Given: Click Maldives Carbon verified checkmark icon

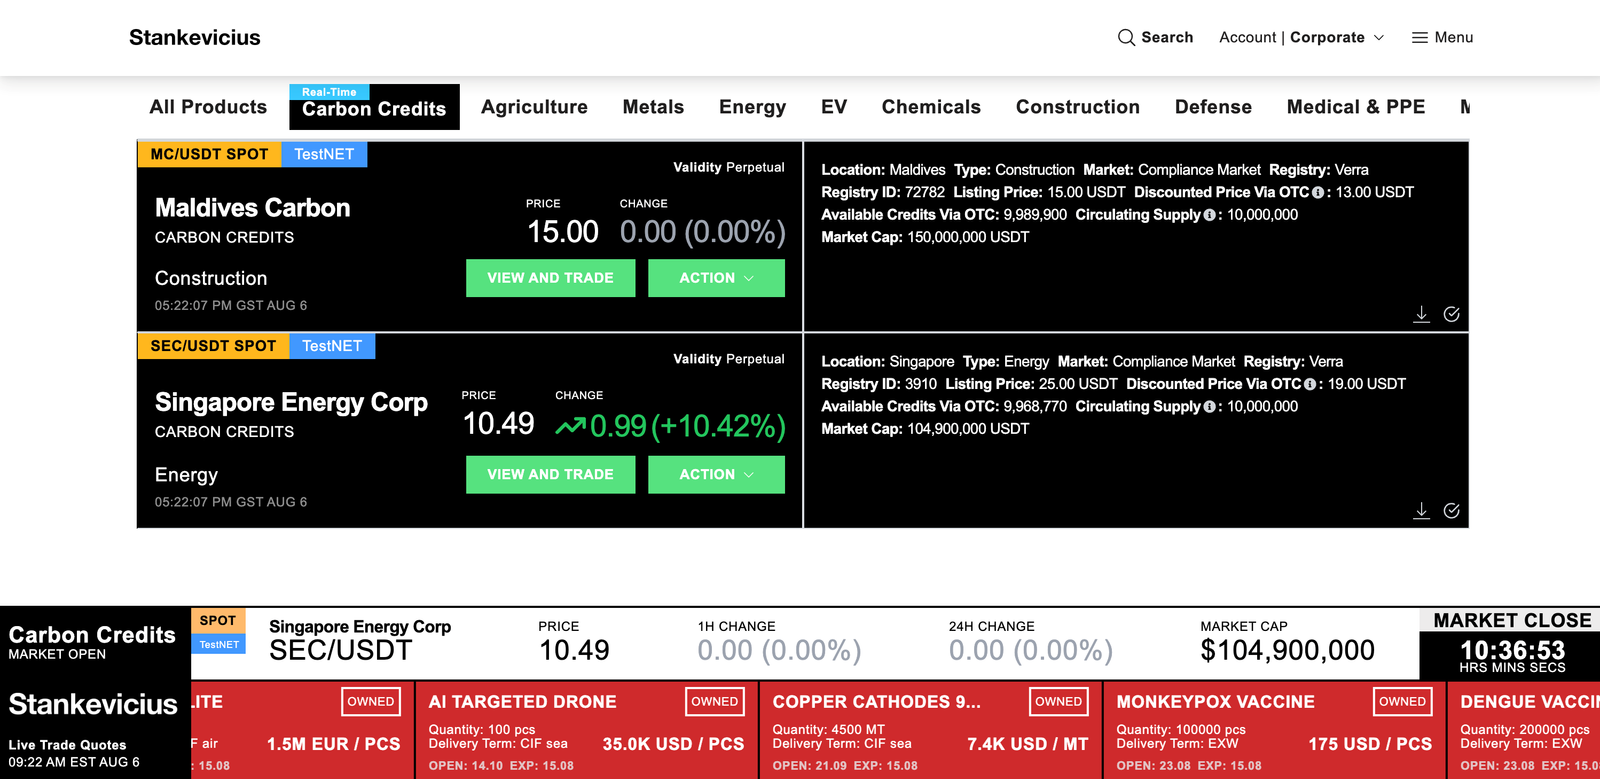Looking at the screenshot, I should [x=1451, y=314].
